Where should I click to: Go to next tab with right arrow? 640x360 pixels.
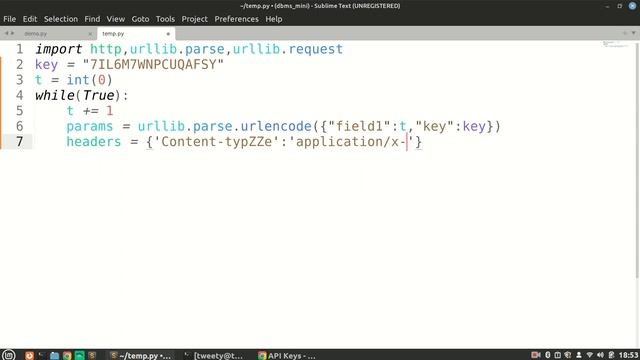click(x=12, y=33)
